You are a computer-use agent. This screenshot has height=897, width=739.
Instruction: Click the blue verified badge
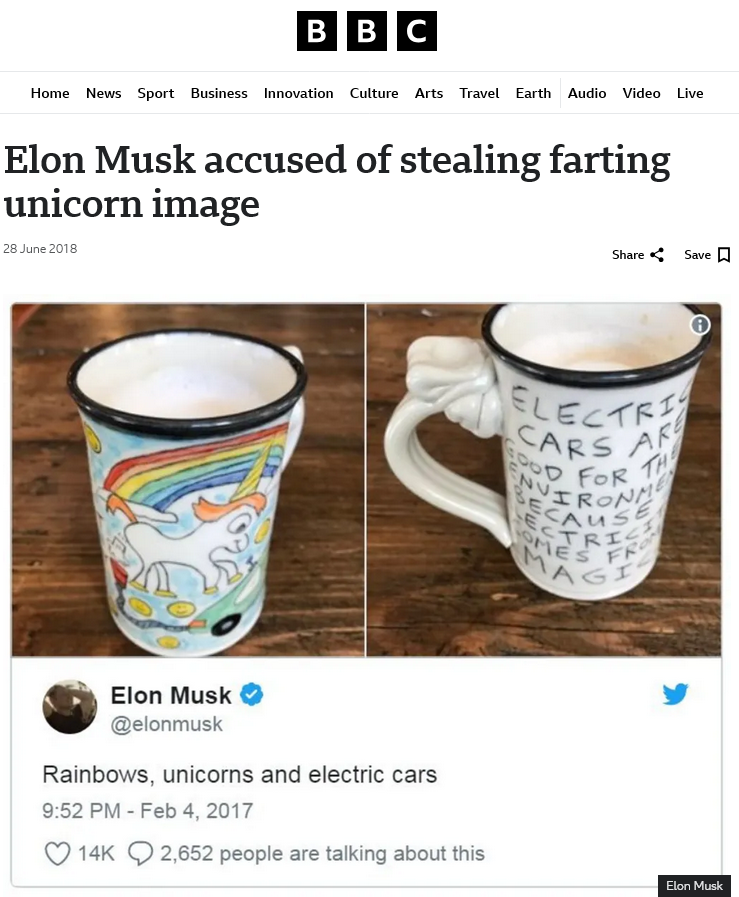(251, 694)
